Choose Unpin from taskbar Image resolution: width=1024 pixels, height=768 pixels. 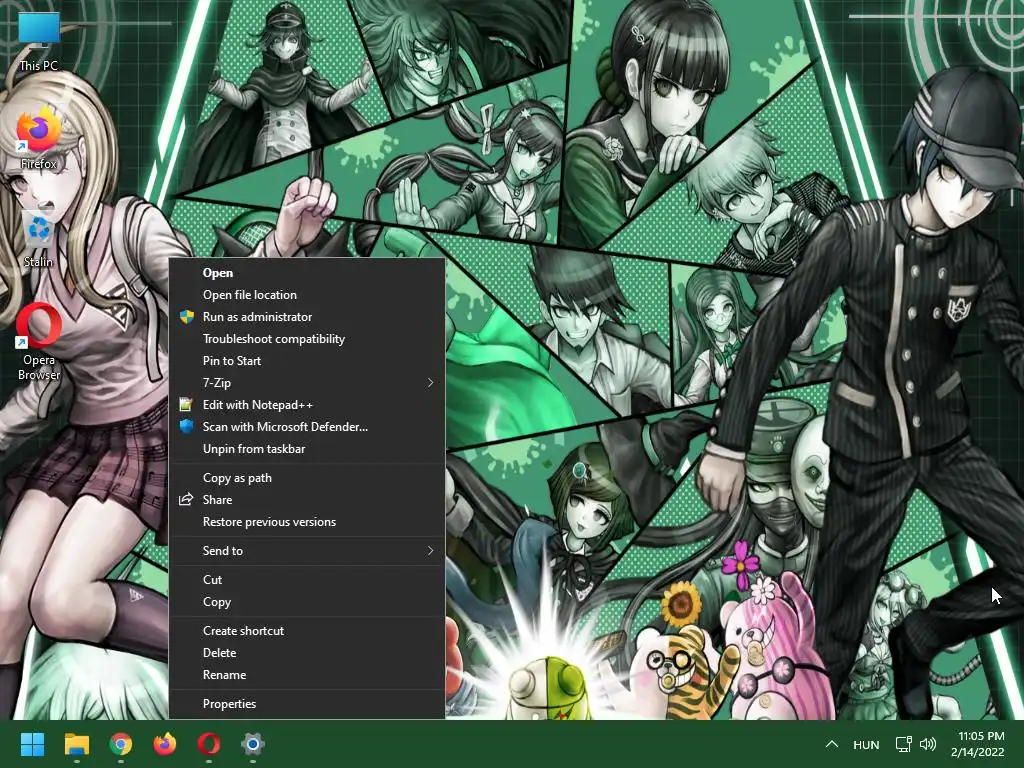[307, 449]
